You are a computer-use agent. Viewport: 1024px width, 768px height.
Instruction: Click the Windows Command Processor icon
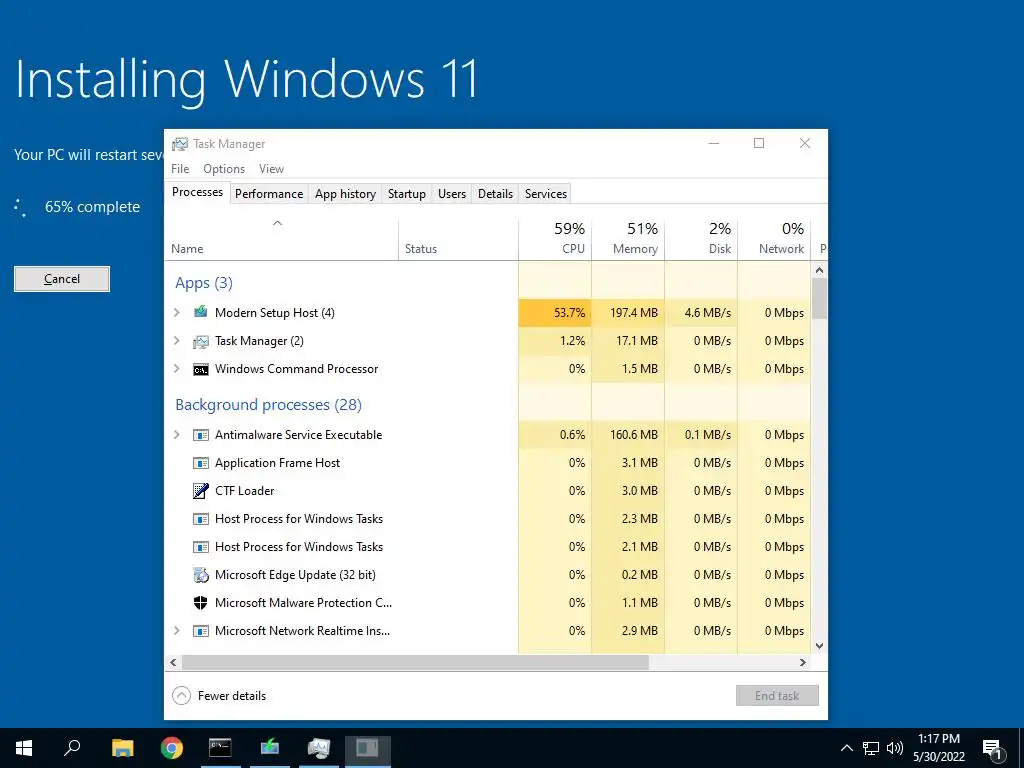pos(200,369)
